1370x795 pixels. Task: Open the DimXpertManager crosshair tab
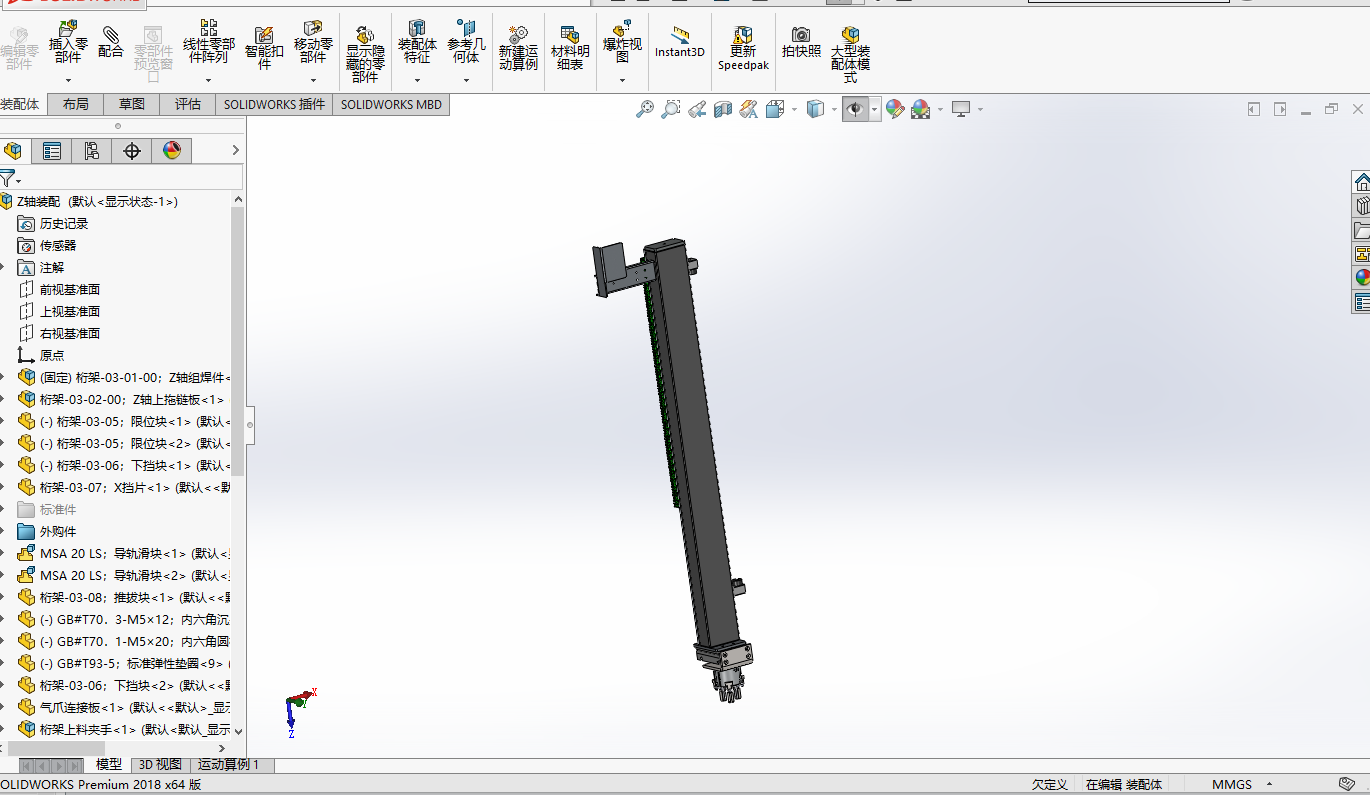point(132,151)
